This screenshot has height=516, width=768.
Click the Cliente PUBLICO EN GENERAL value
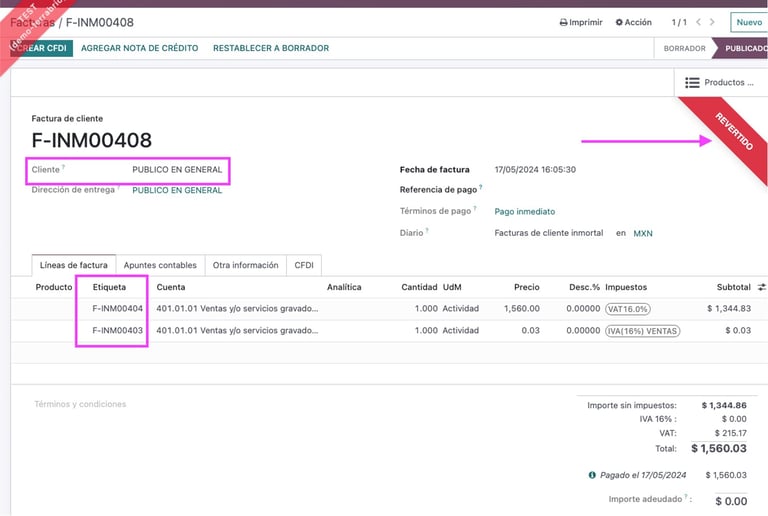click(x=177, y=169)
